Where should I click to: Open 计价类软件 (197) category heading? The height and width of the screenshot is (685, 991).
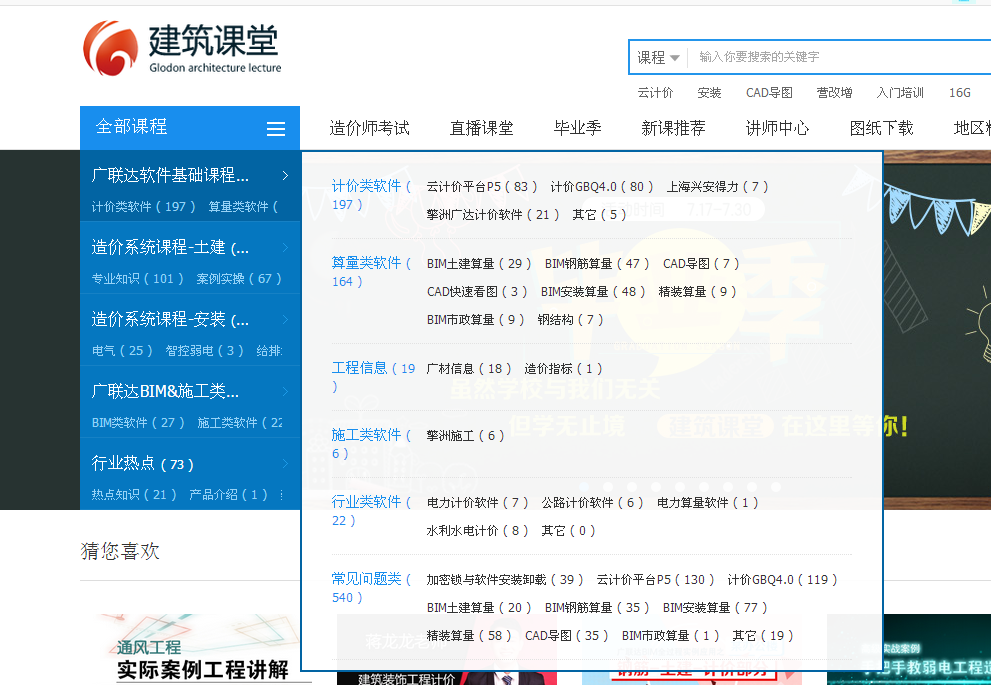pos(371,195)
